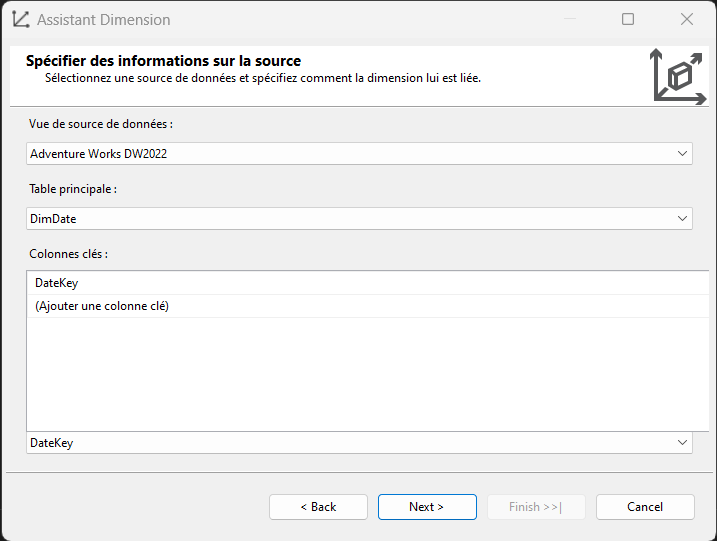Click the Assistant Dimension title bar icon
Image resolution: width=717 pixels, height=541 pixels.
coord(21,20)
